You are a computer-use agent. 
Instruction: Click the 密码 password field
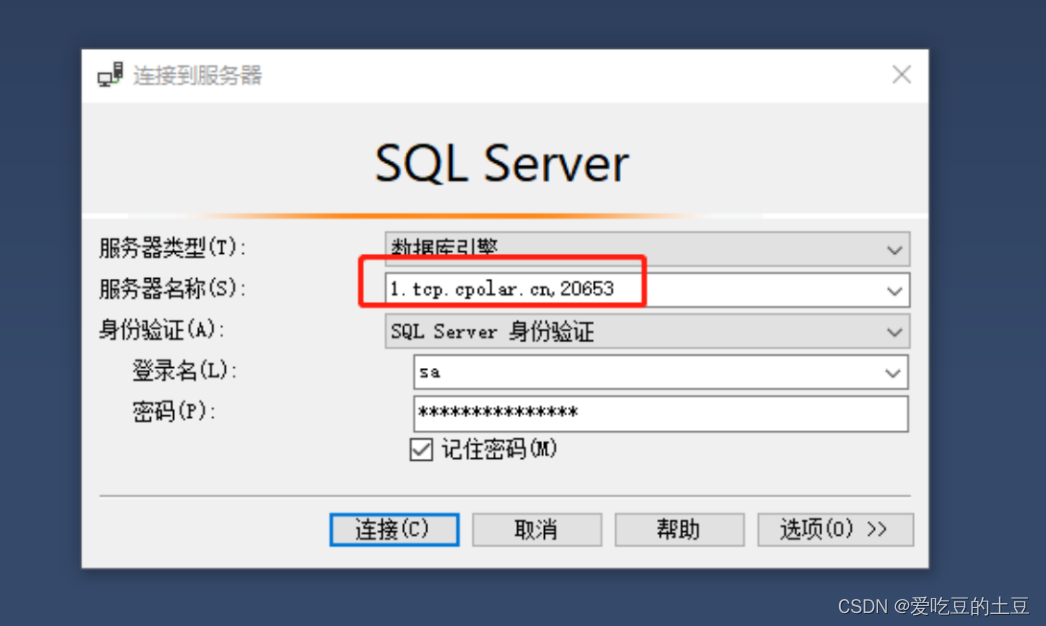coord(660,413)
